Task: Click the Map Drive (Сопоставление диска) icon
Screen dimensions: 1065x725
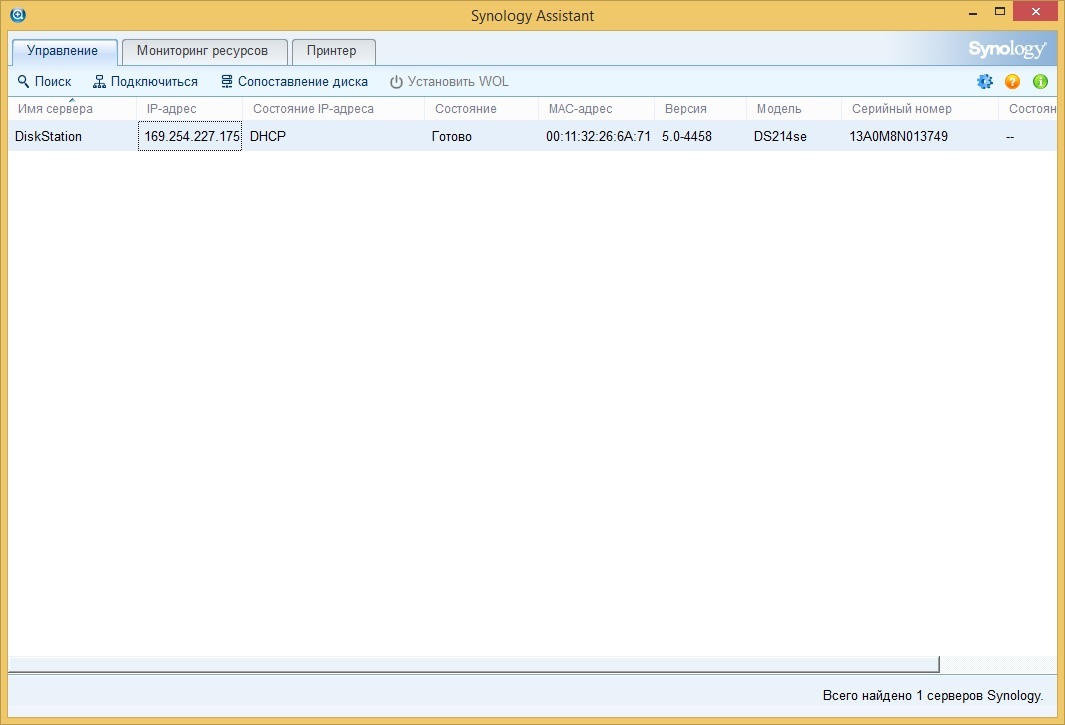Action: pyautogui.click(x=227, y=82)
